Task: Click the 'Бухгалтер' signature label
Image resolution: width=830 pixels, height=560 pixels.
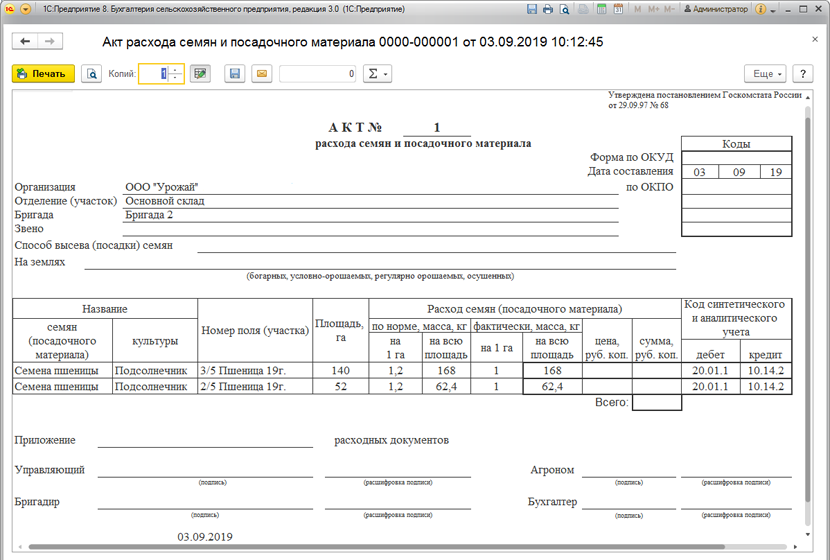Action: pos(552,502)
